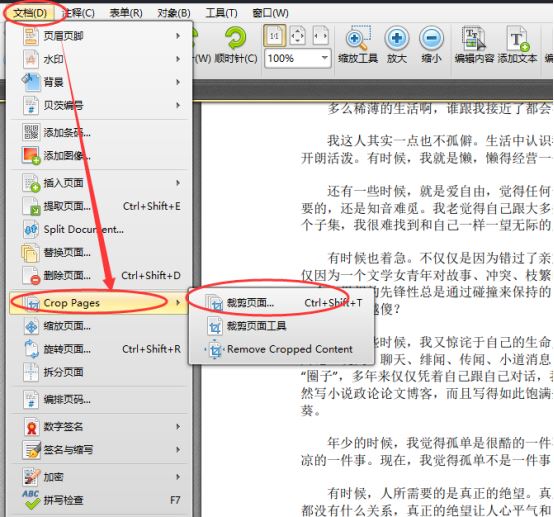Viewport: 554px width, 517px height.
Task: Choose 裁剪页面... in the submenu
Action: [x=282, y=303]
